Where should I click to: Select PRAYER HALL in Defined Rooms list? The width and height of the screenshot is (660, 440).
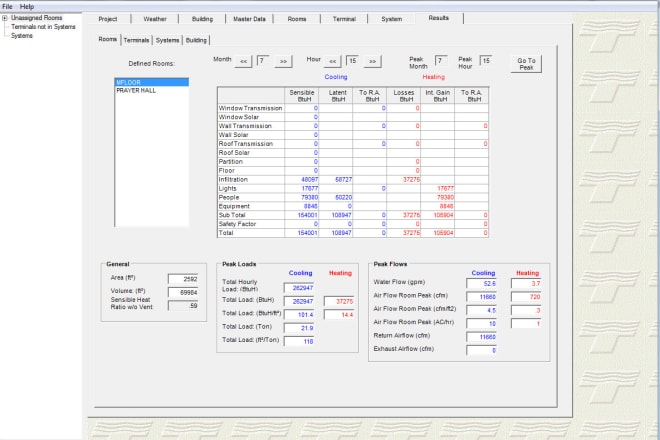click(135, 90)
